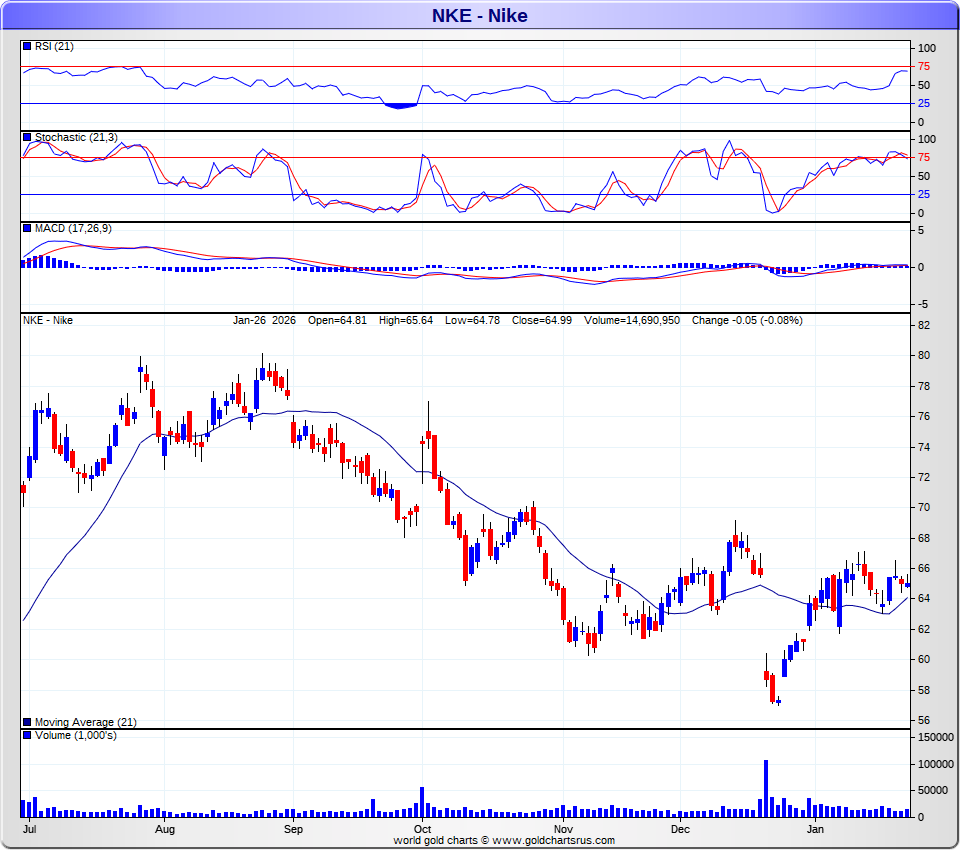
Task: Open the www.goldchartsrus.com watermark link
Action: pyautogui.click(x=553, y=841)
